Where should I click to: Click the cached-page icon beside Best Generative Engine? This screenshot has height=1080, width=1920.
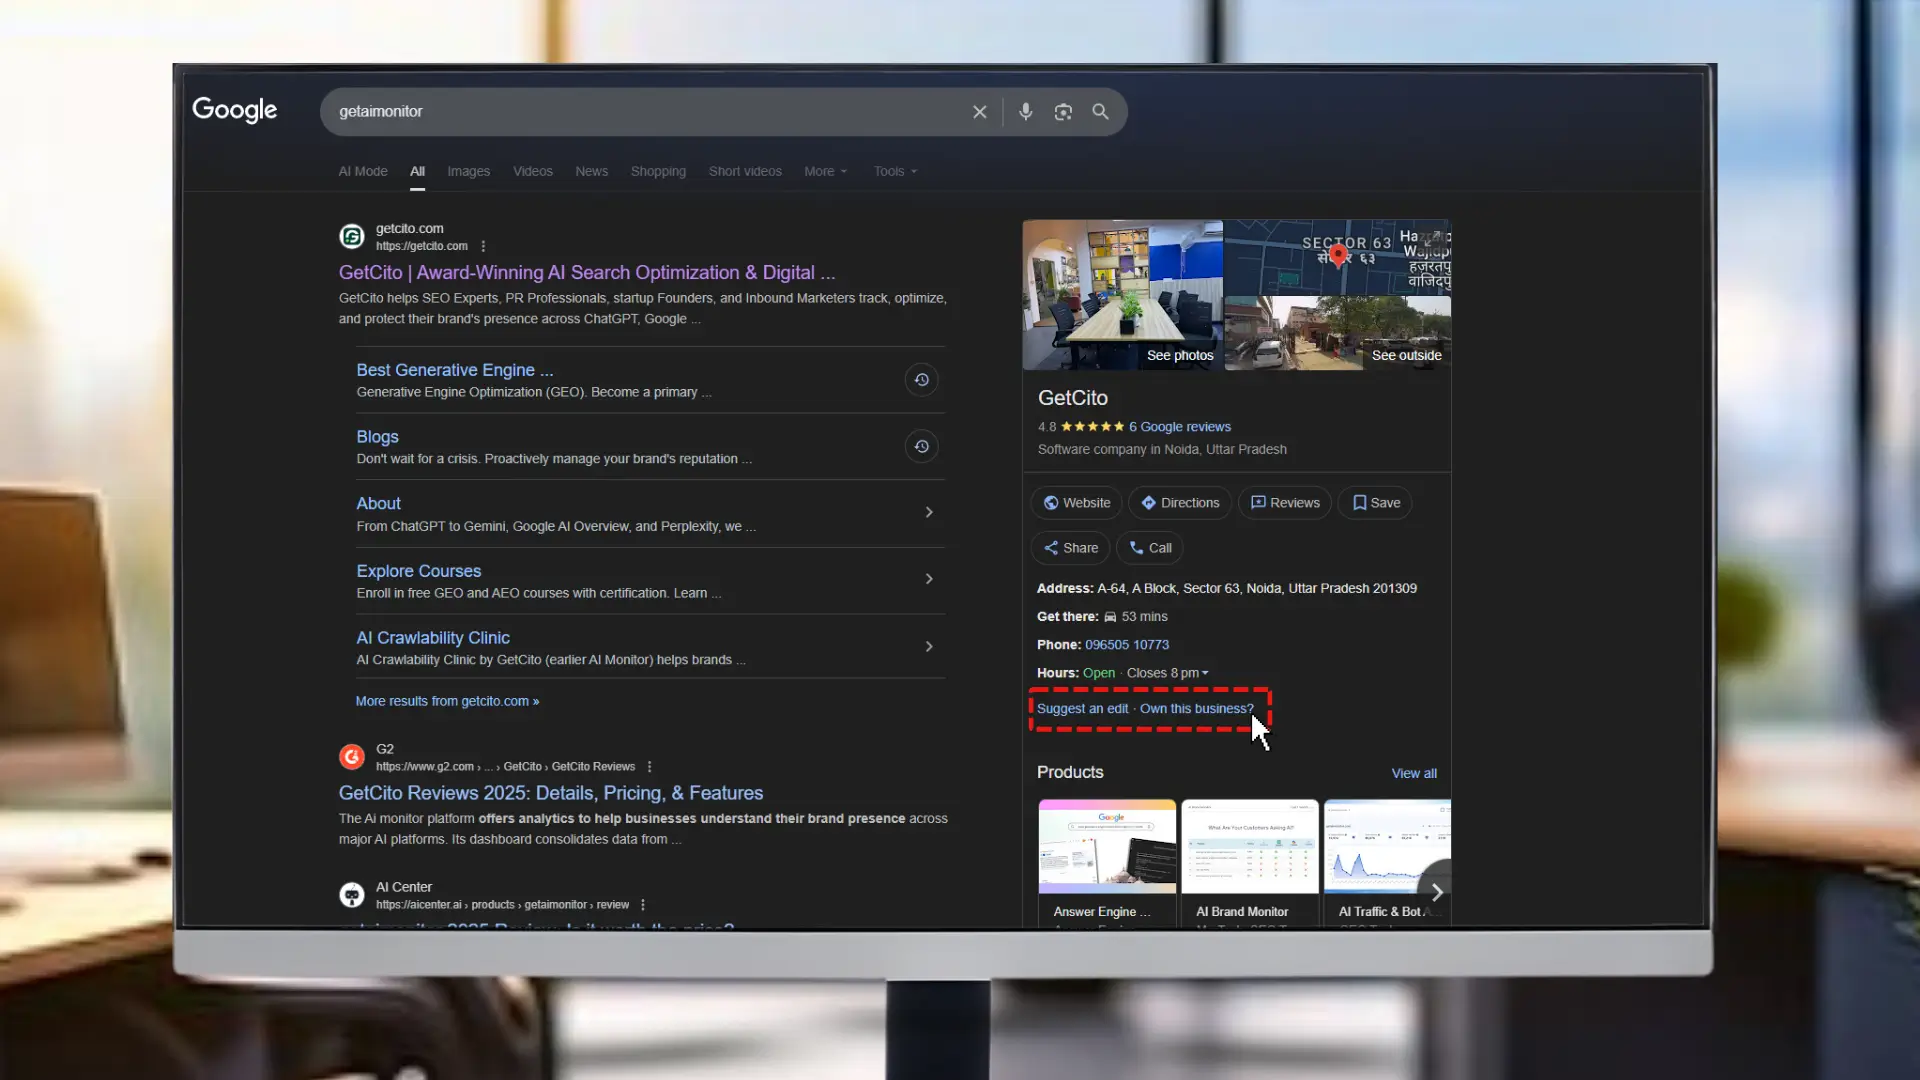(x=921, y=379)
